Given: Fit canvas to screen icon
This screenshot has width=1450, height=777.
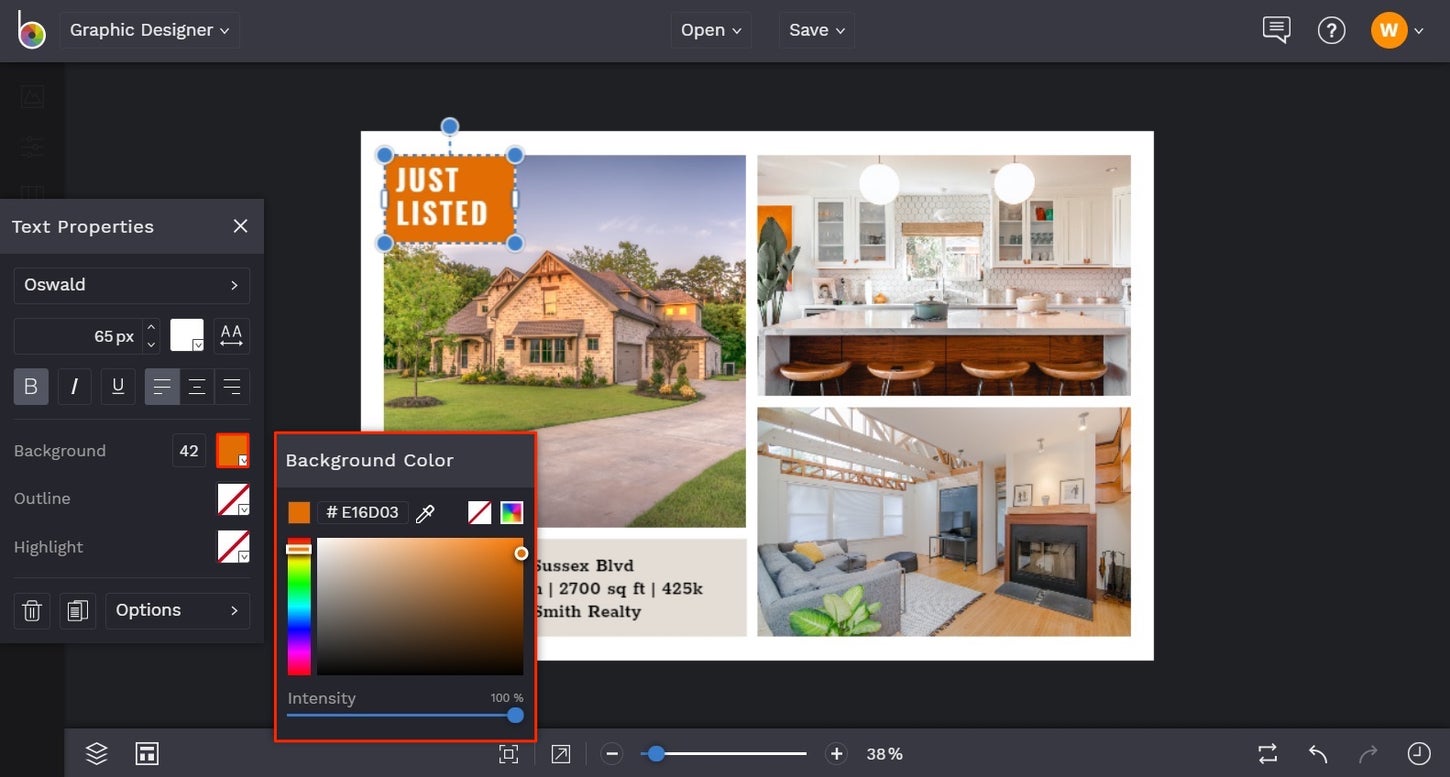Looking at the screenshot, I should coord(509,754).
